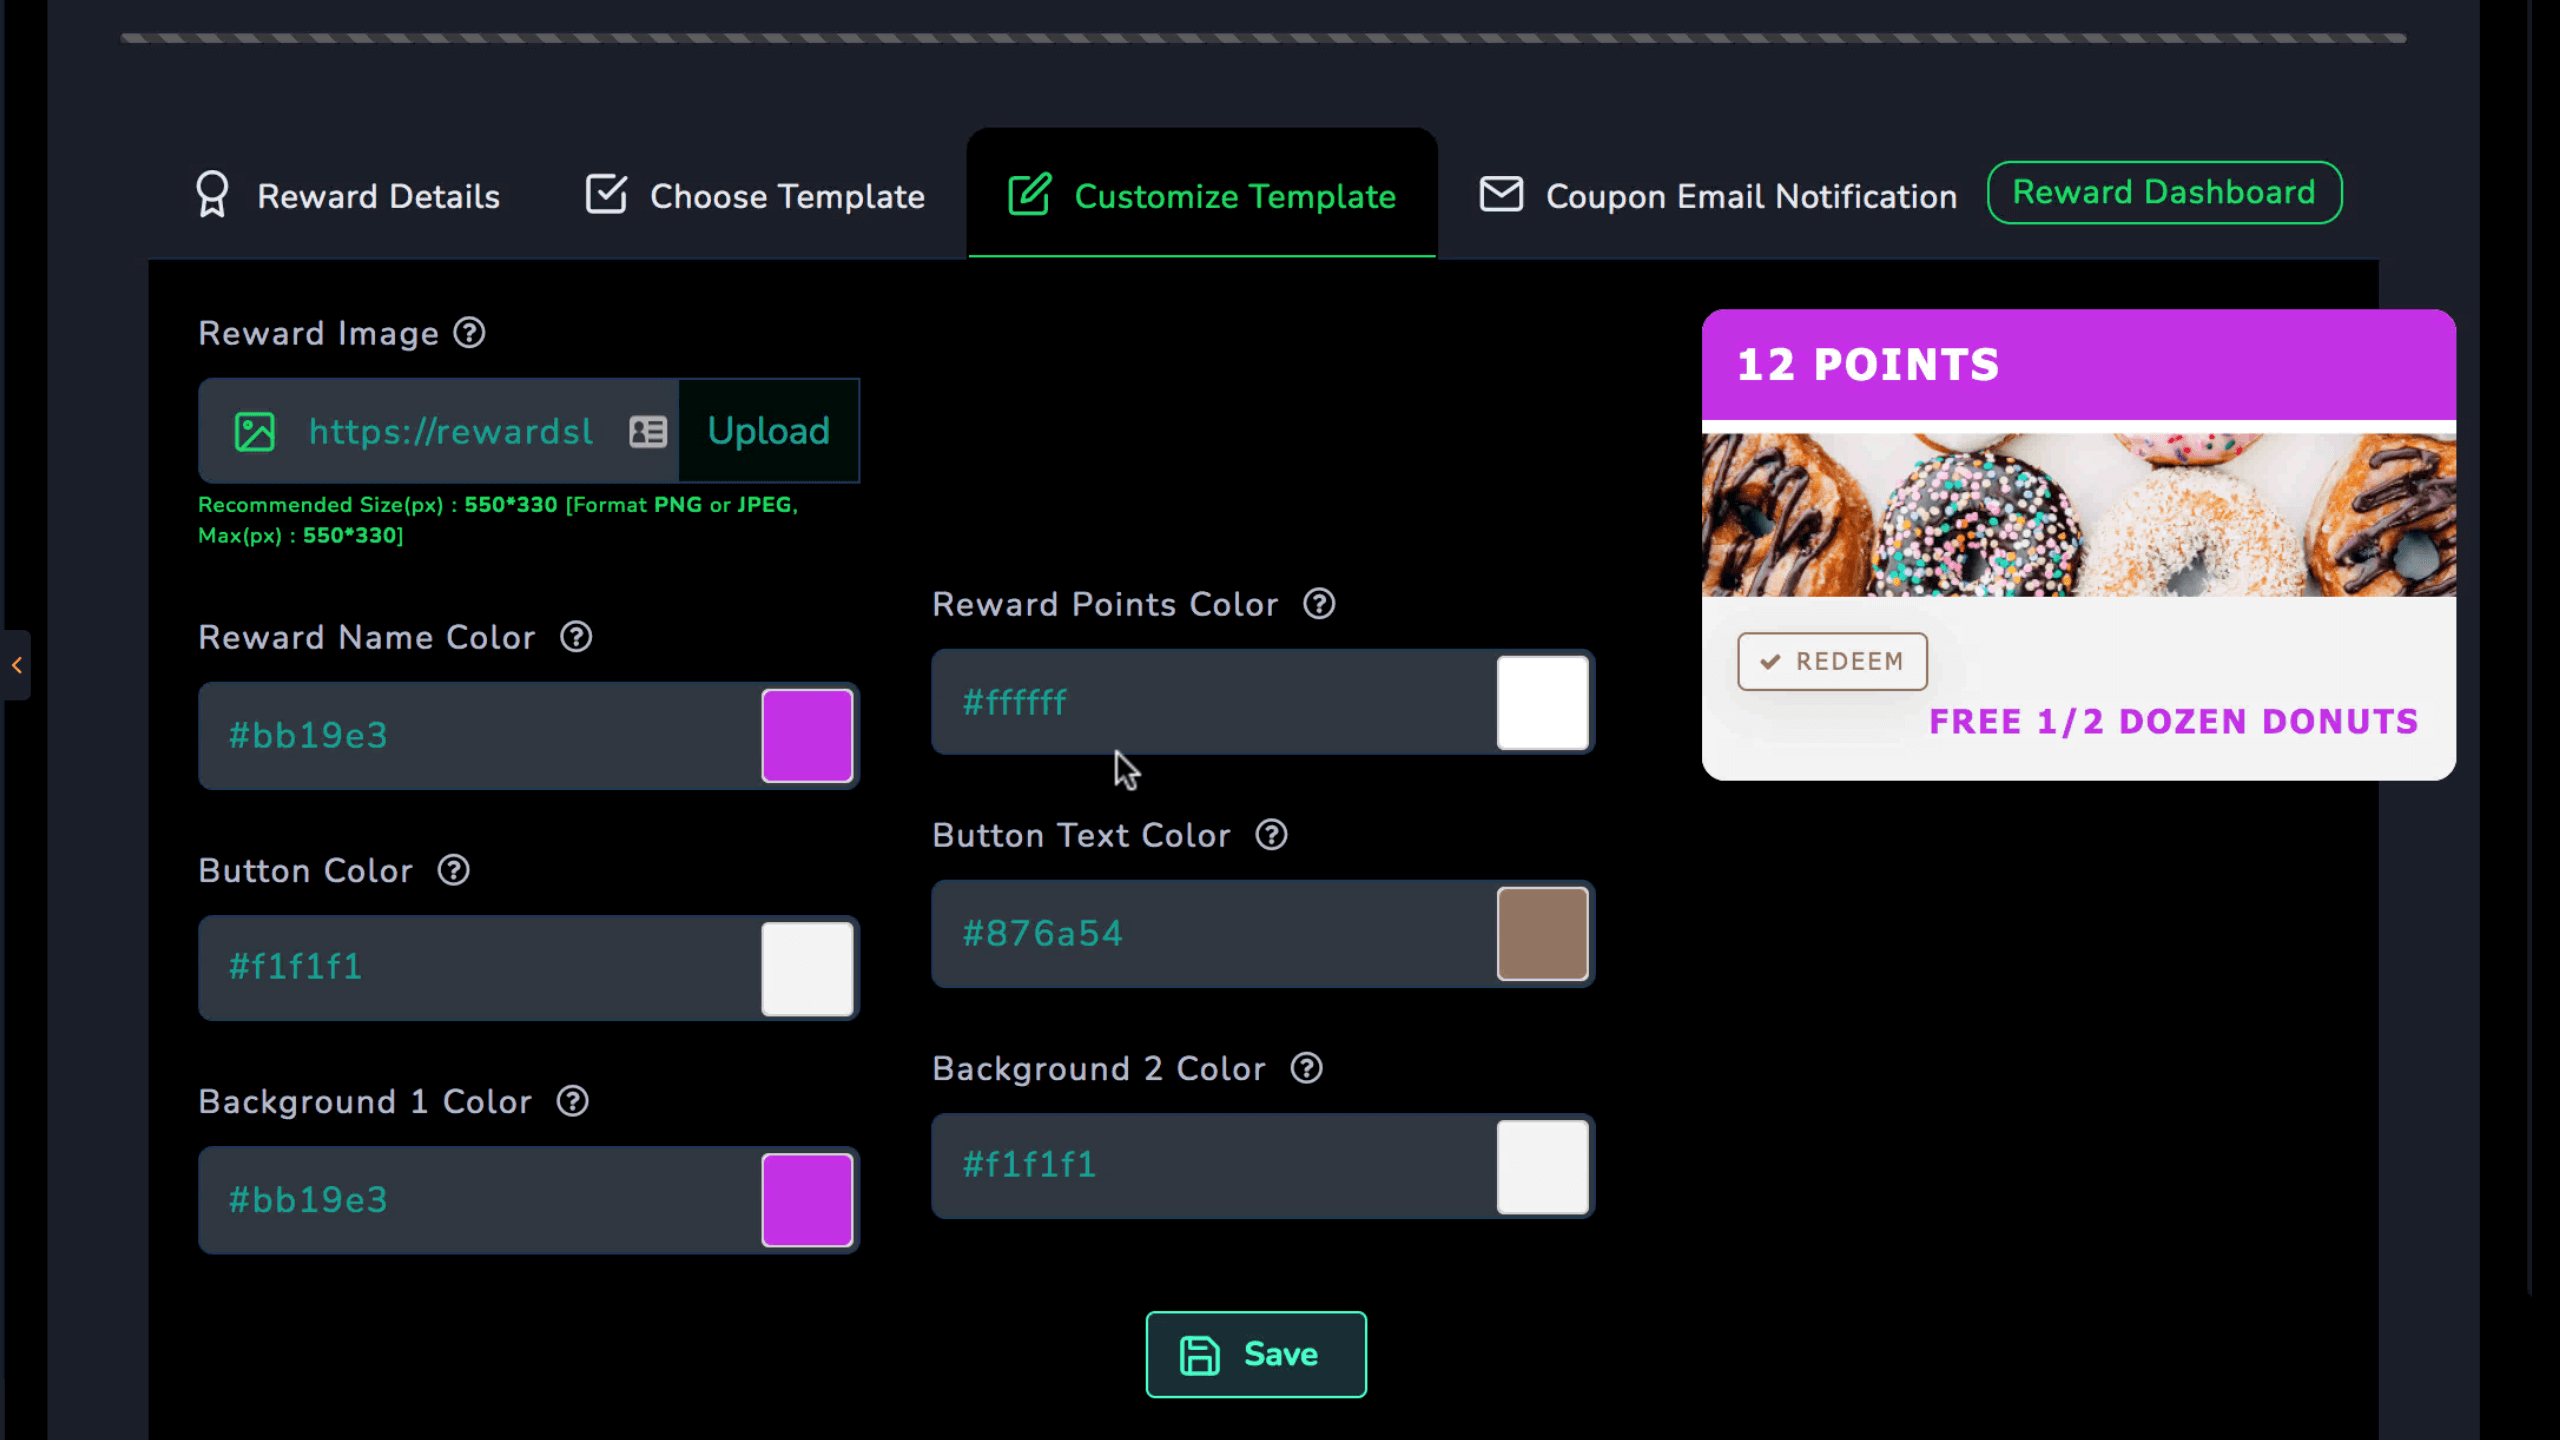
Task: Open the Reward Details tab
Action: (348, 196)
